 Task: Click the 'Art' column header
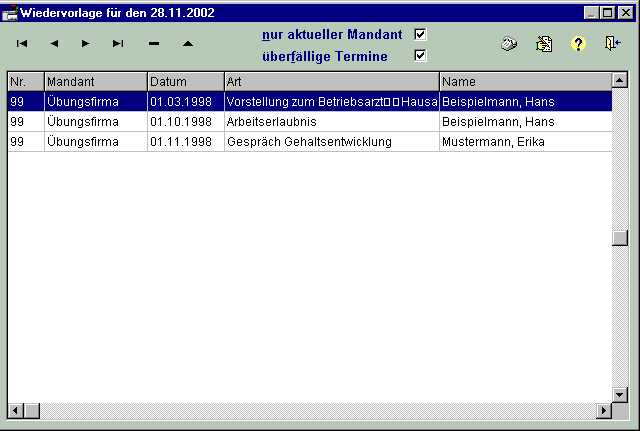pos(331,81)
